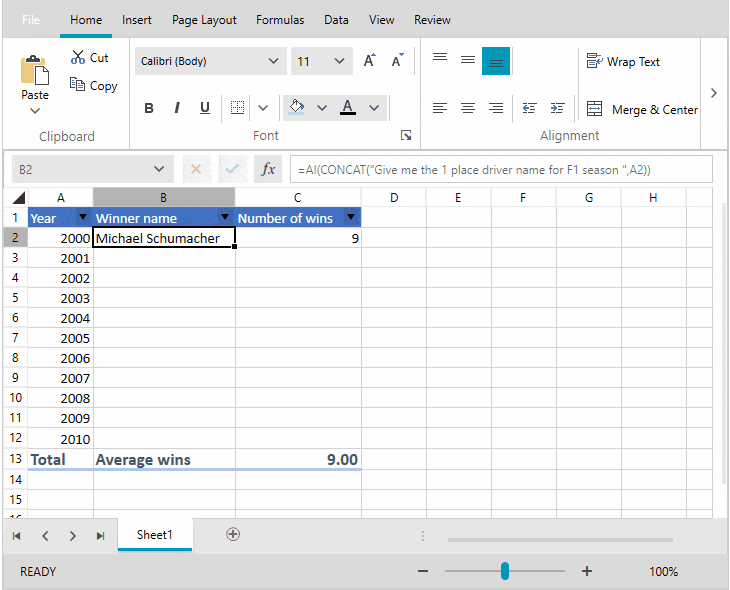Go to last sheet navigation icon

(x=100, y=536)
